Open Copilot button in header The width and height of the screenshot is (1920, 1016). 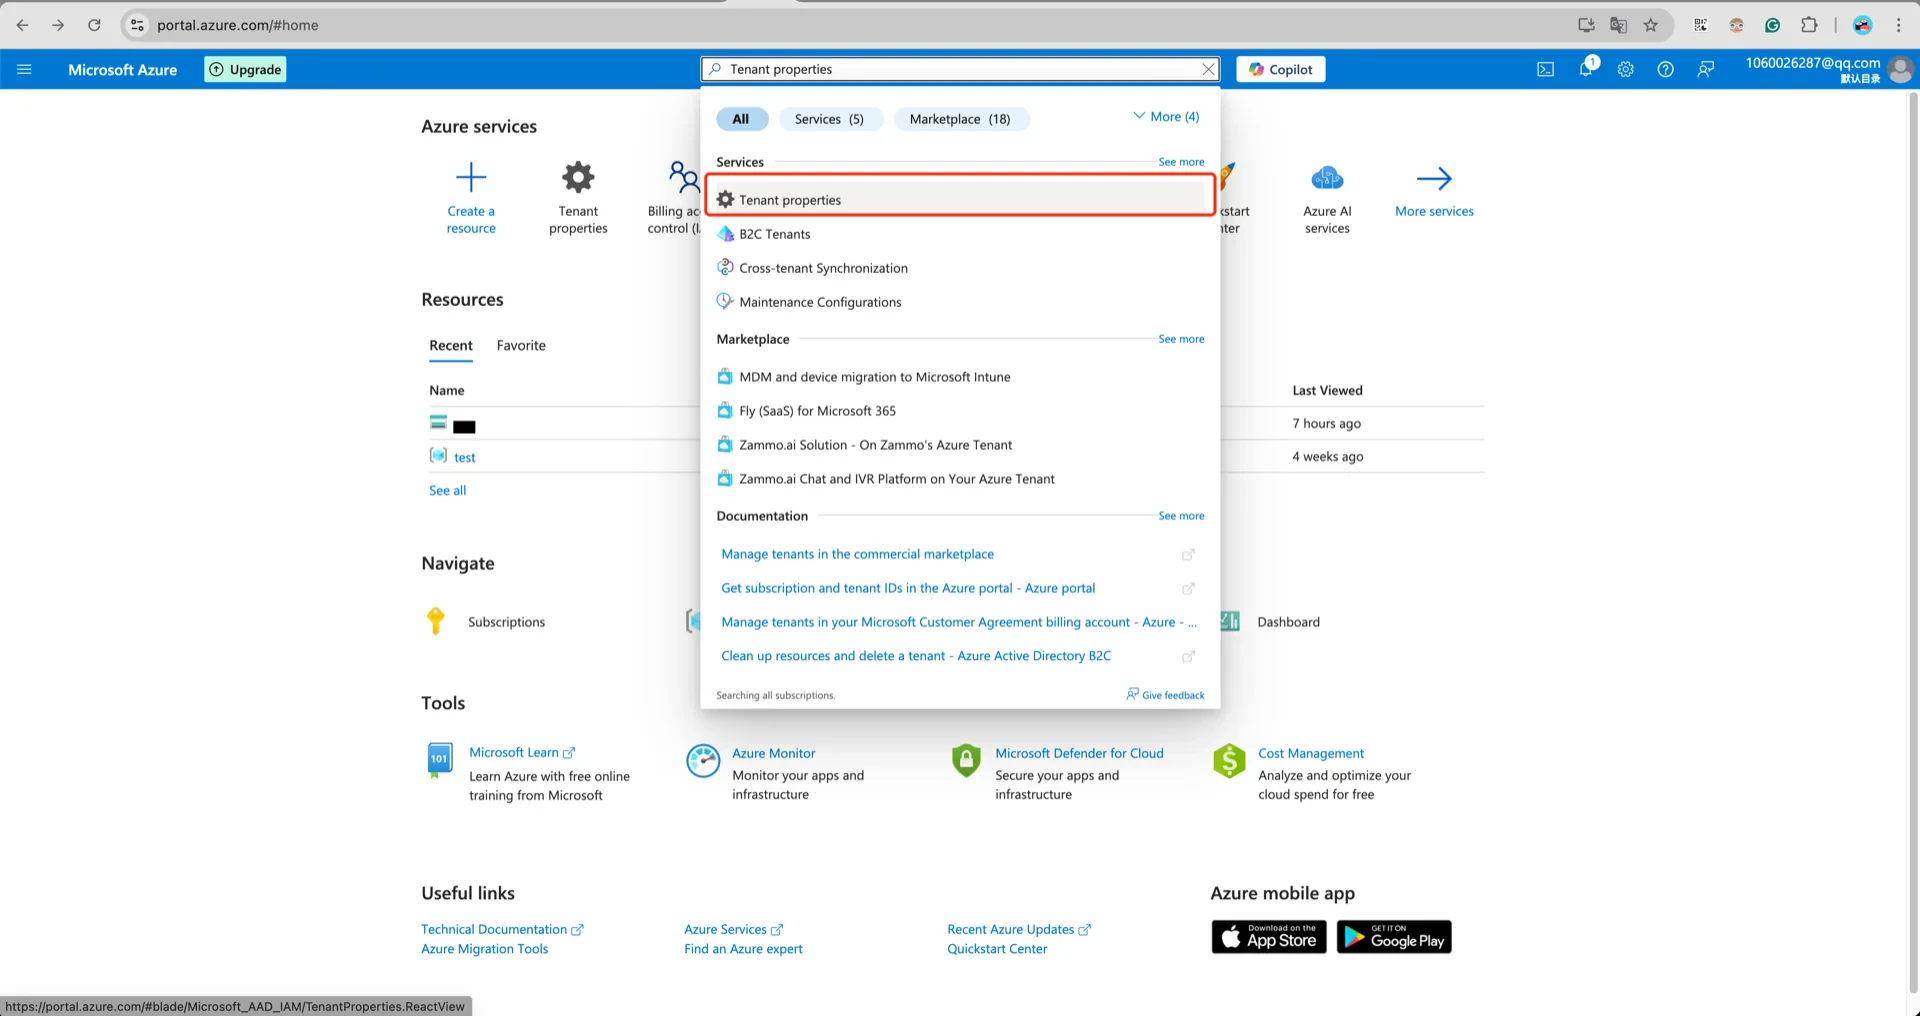tap(1281, 69)
